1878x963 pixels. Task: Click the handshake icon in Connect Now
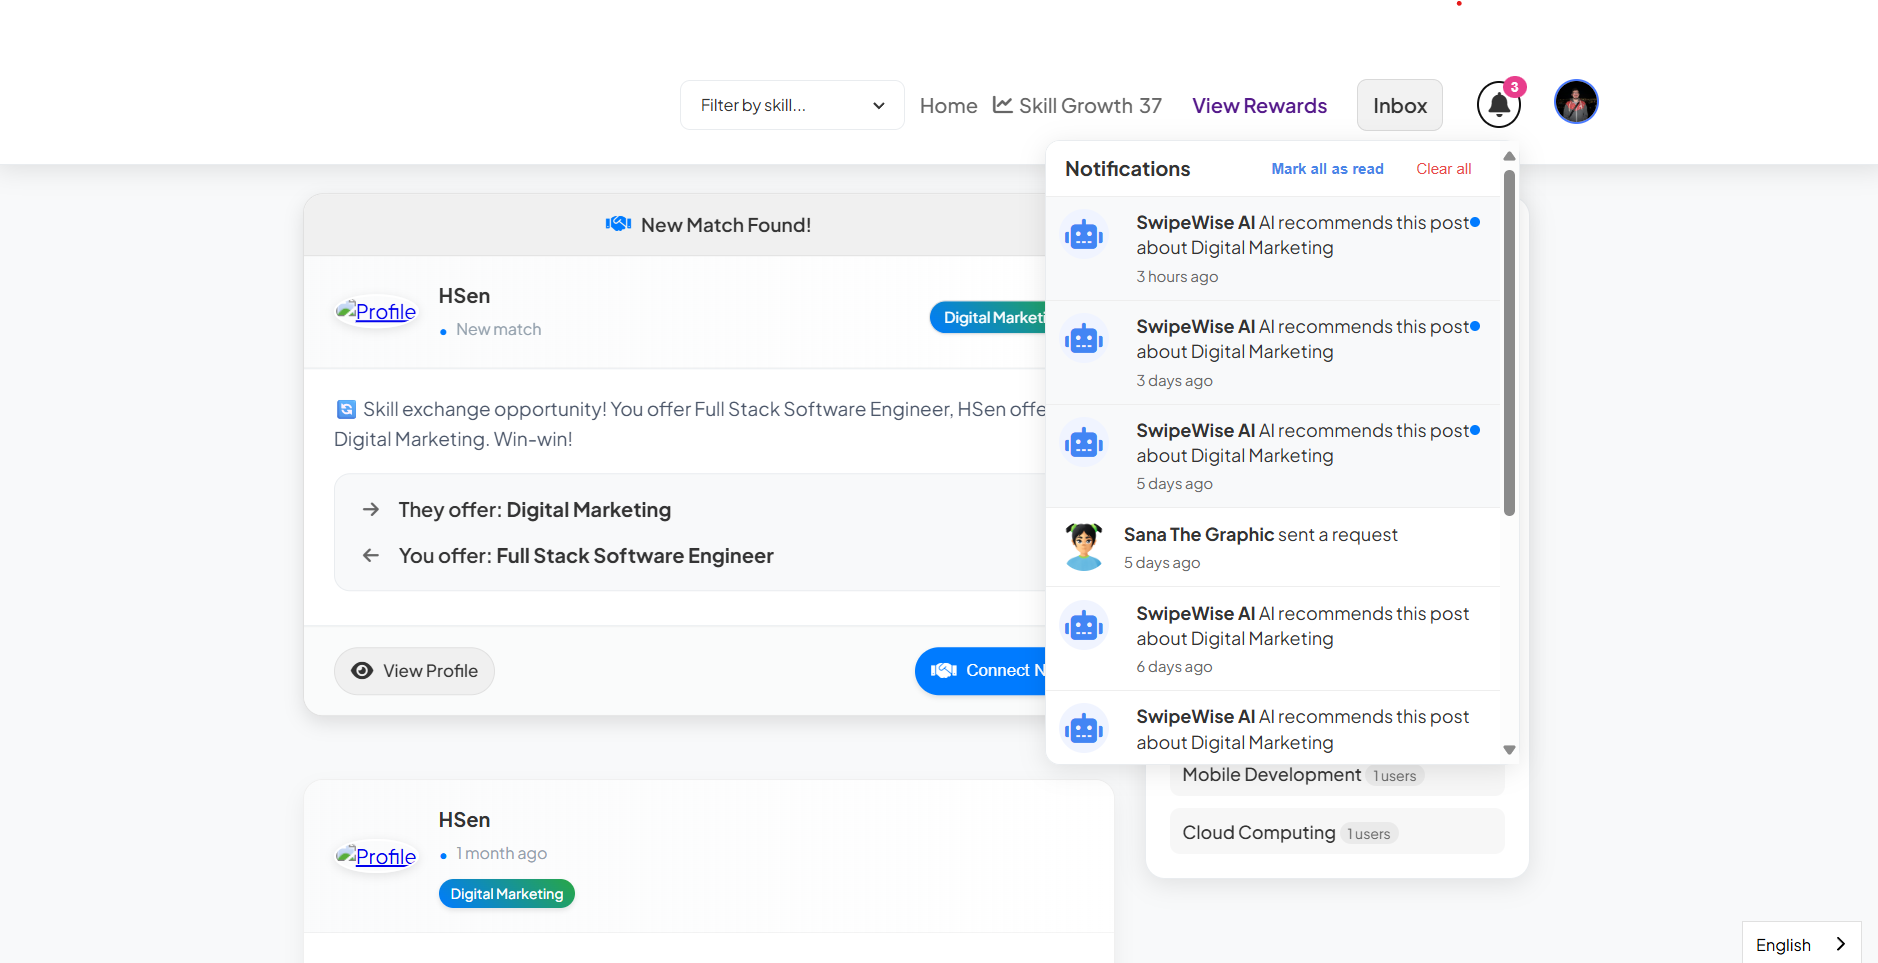tap(944, 671)
